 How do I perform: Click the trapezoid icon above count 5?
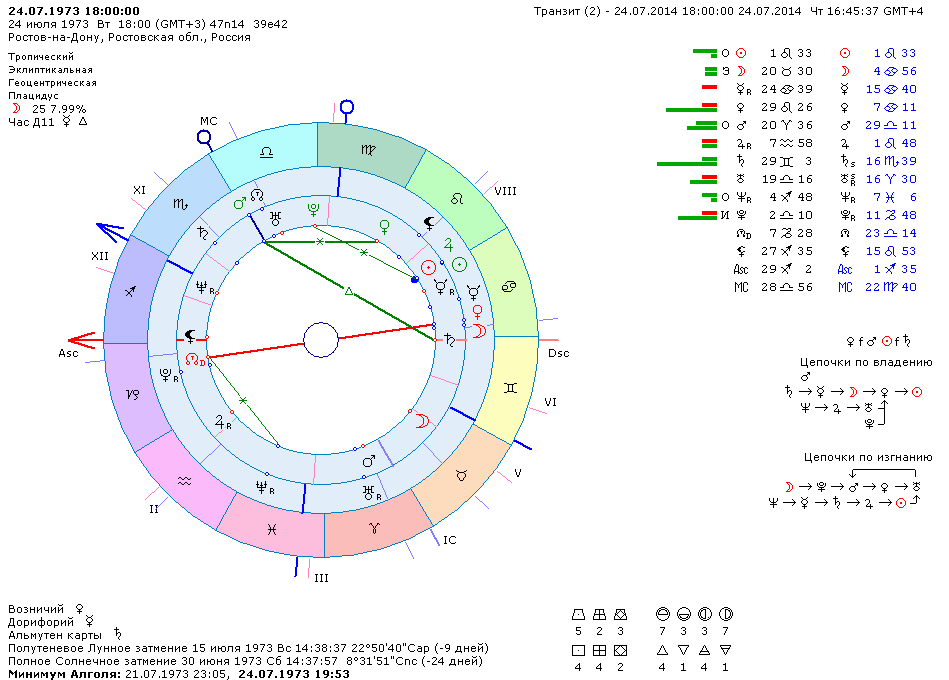click(578, 613)
